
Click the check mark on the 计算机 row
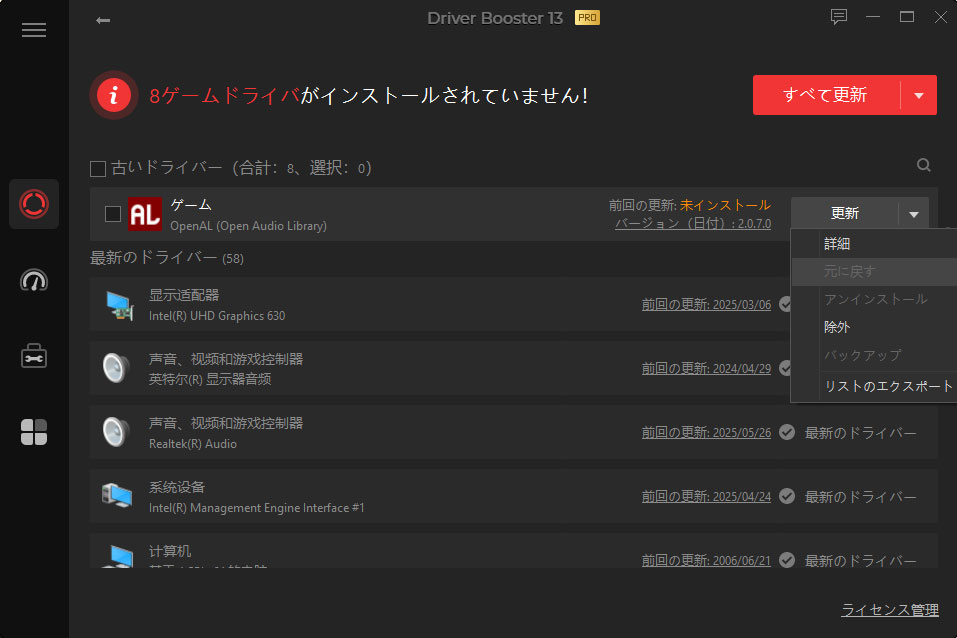pyautogui.click(x=787, y=560)
